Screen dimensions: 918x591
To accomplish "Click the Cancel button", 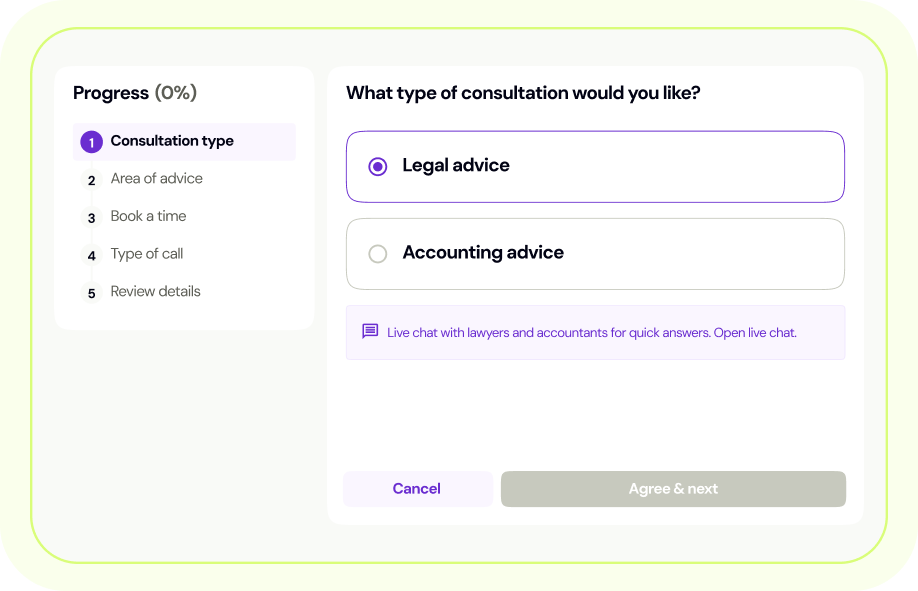I will tap(417, 488).
